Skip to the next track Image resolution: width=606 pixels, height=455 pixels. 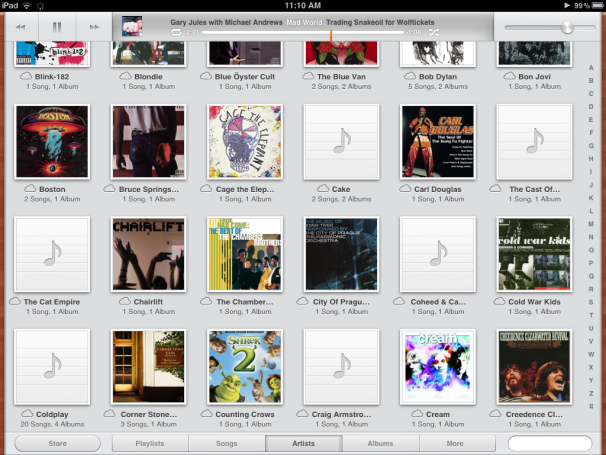pos(94,27)
